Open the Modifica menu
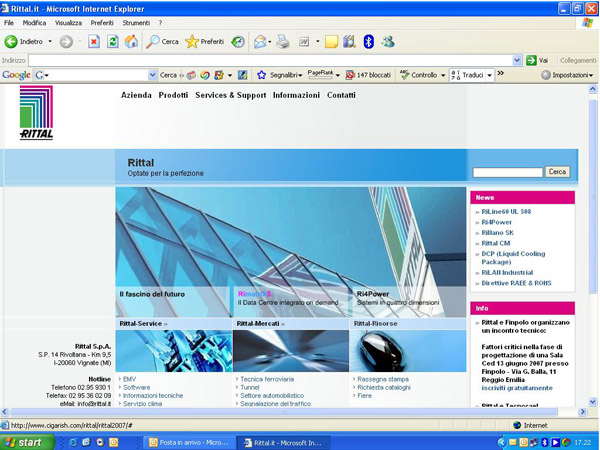The width and height of the screenshot is (600, 450). tap(34, 23)
